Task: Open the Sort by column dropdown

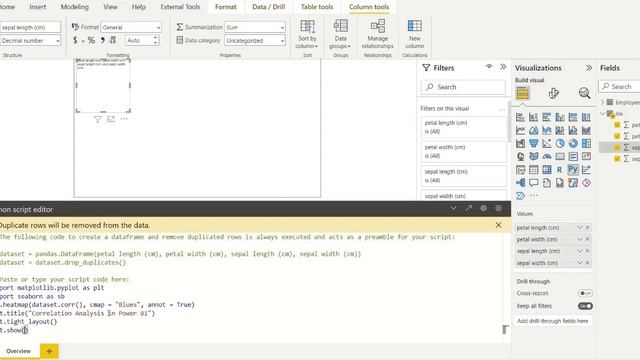Action: click(307, 34)
